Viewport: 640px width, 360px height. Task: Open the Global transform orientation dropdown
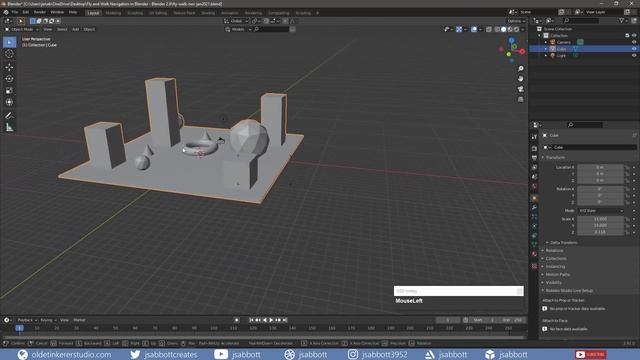236,21
